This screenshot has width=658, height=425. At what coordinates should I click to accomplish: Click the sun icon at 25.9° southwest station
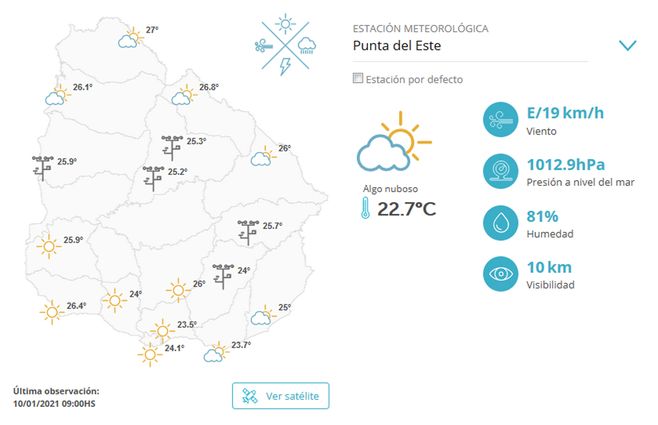[47, 245]
